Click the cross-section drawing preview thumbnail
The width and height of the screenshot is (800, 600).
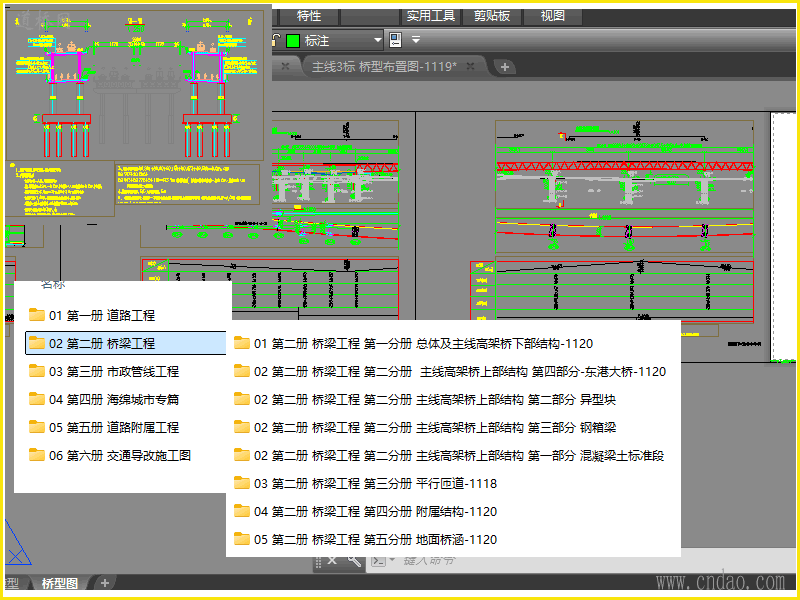coord(135,84)
